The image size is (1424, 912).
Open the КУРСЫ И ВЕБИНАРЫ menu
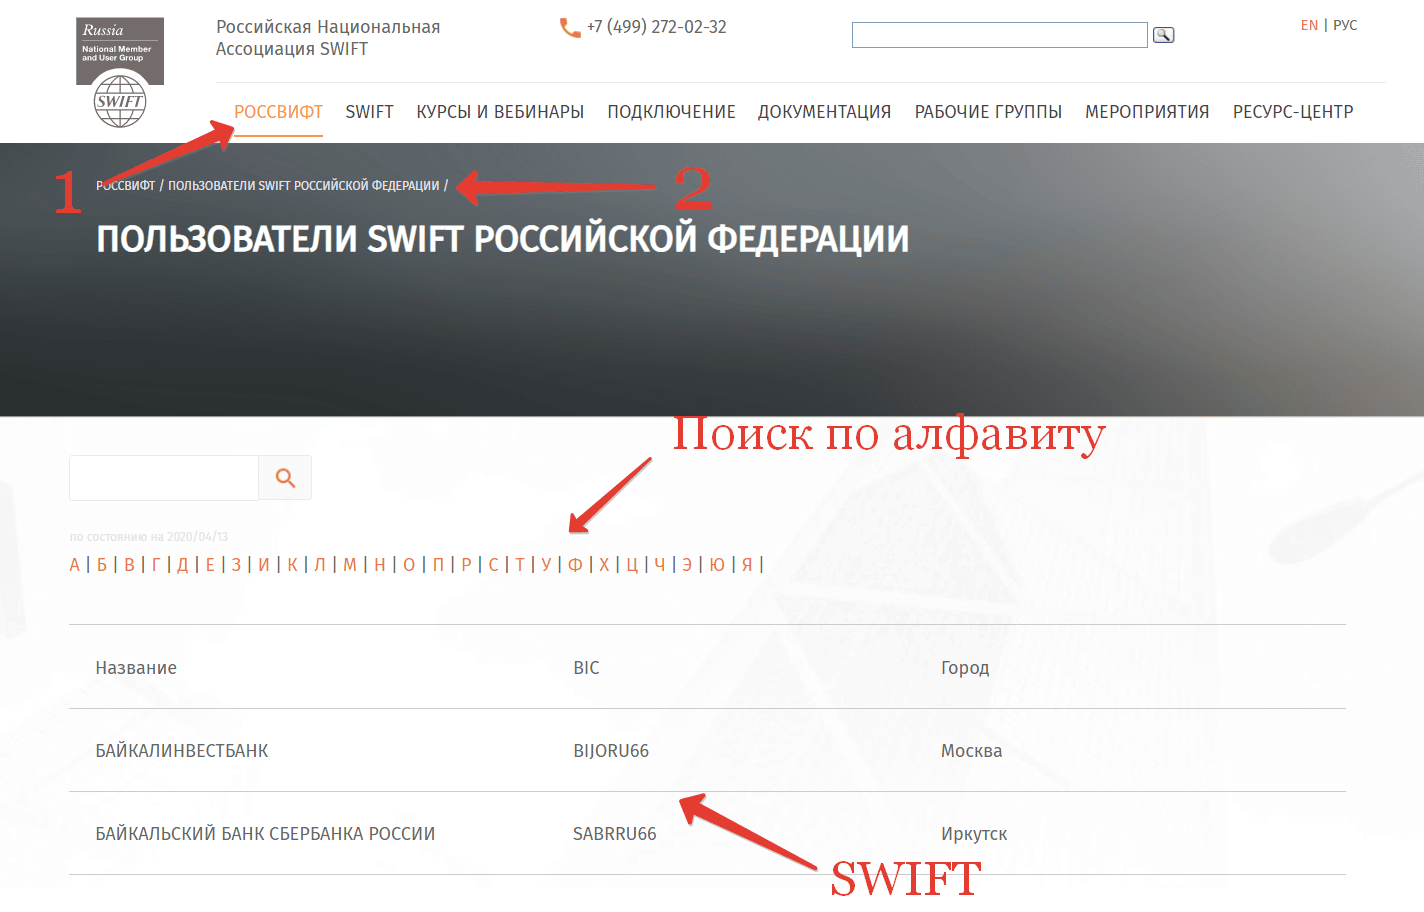click(500, 112)
